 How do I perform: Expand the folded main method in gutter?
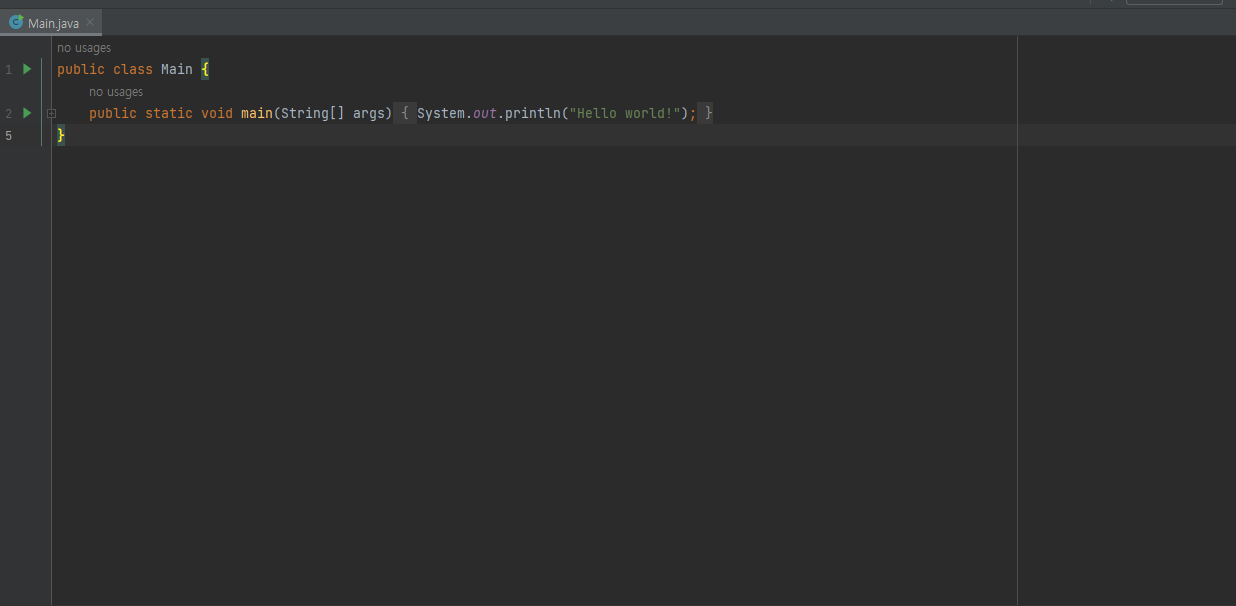51,114
